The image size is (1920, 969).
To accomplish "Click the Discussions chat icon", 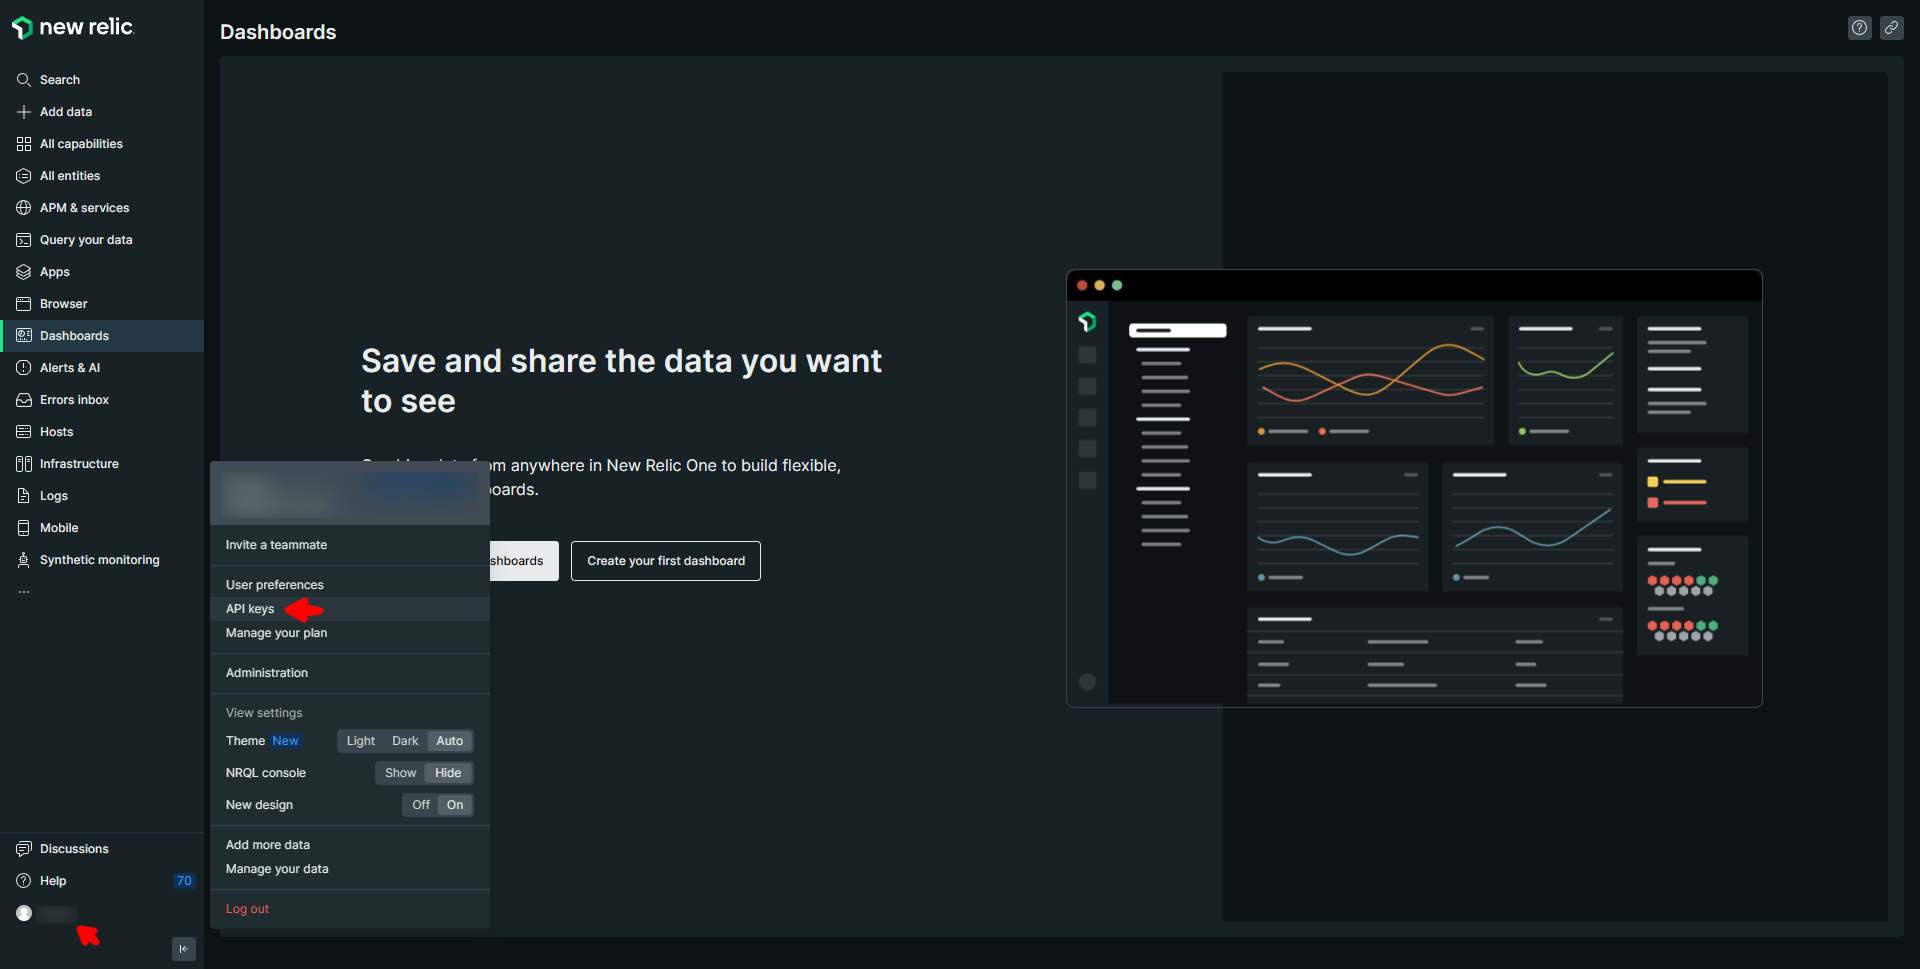I will pos(24,849).
